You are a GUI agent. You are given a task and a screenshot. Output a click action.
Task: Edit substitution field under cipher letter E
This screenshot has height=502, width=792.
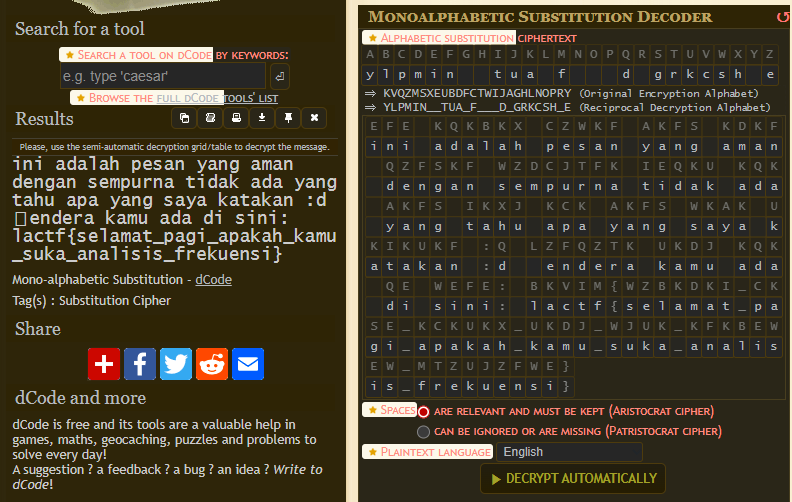click(x=434, y=75)
